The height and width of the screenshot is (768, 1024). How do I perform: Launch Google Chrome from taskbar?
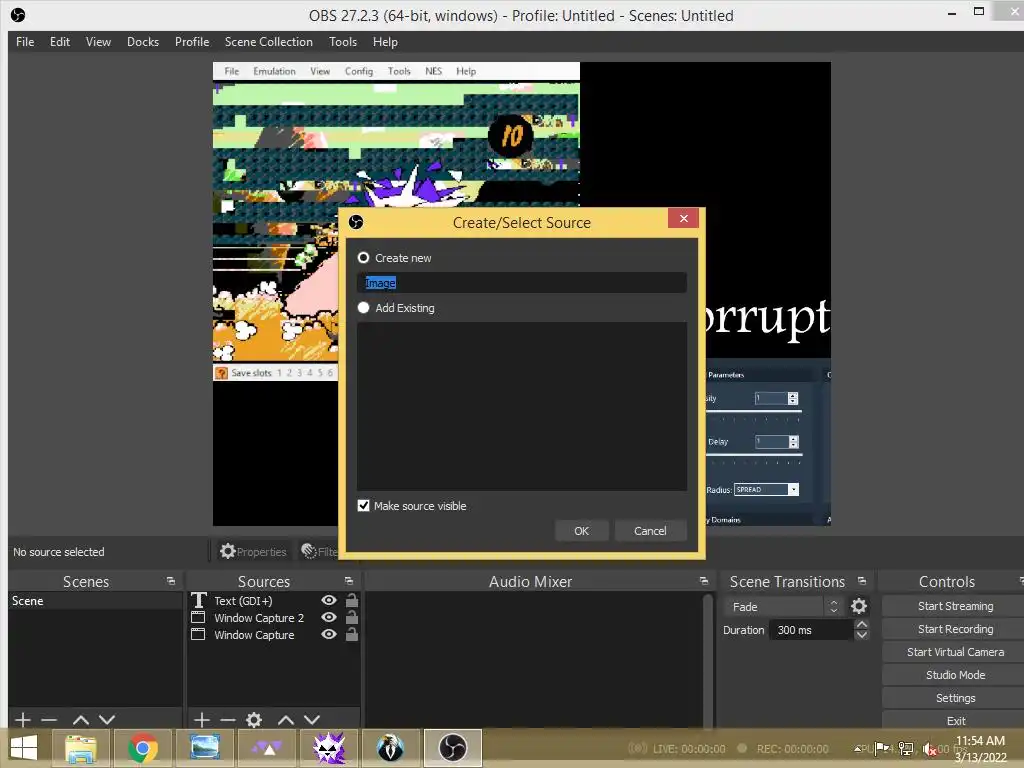pyautogui.click(x=142, y=748)
